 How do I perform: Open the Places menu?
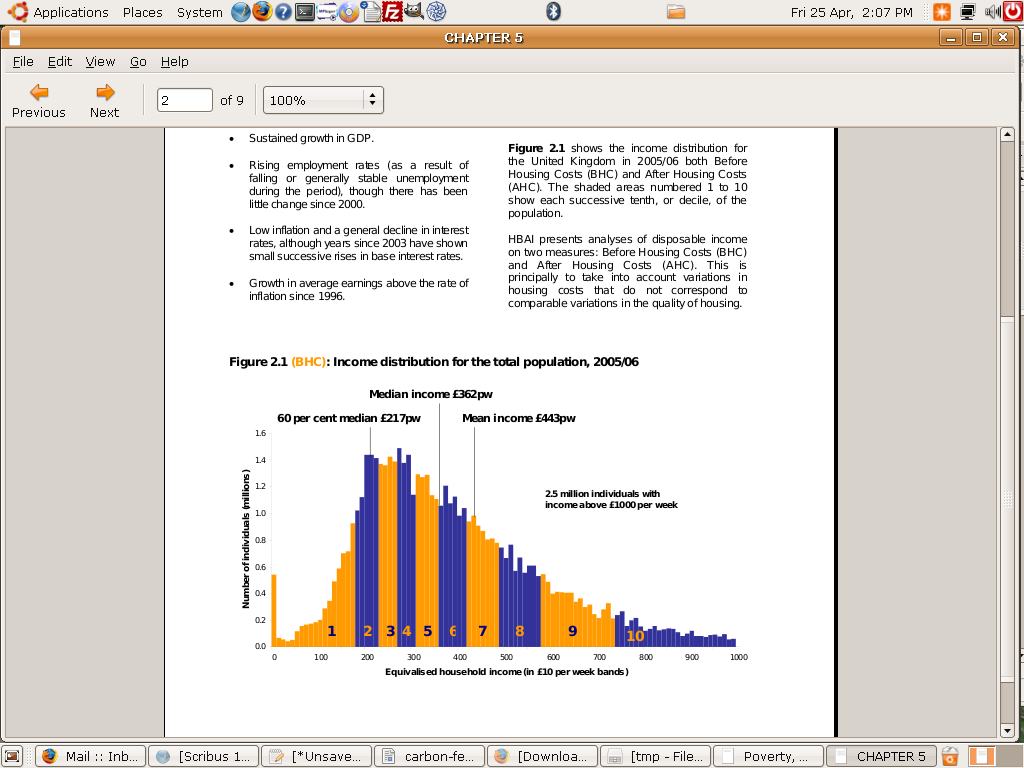click(142, 12)
